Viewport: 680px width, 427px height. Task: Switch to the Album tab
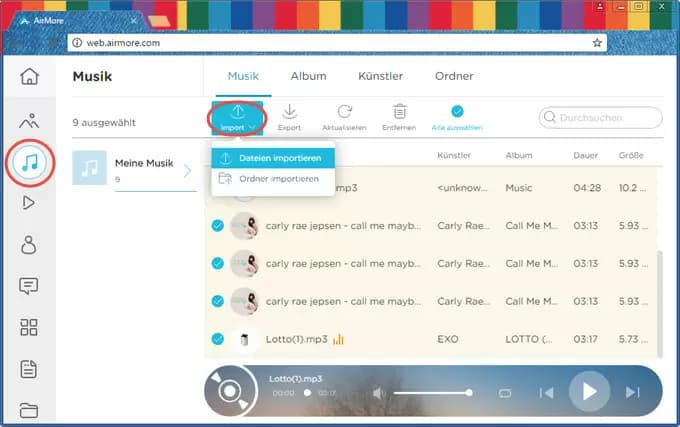308,76
